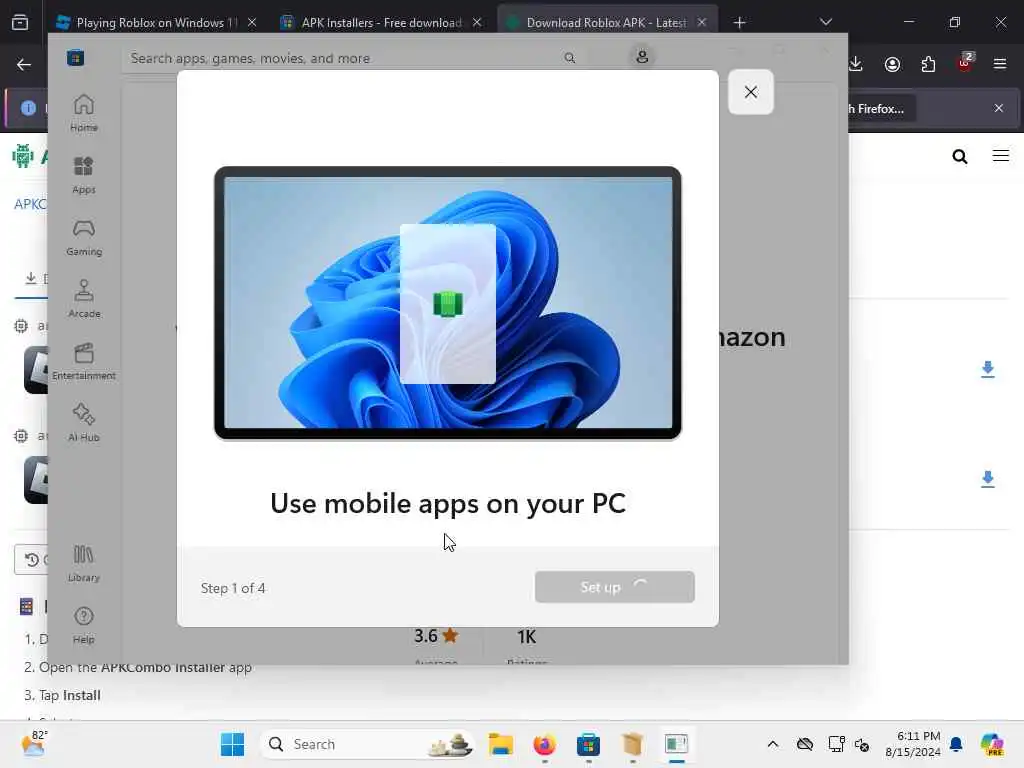This screenshot has width=1024, height=768.
Task: Open Gaming section in Store sidebar
Action: [x=84, y=237]
